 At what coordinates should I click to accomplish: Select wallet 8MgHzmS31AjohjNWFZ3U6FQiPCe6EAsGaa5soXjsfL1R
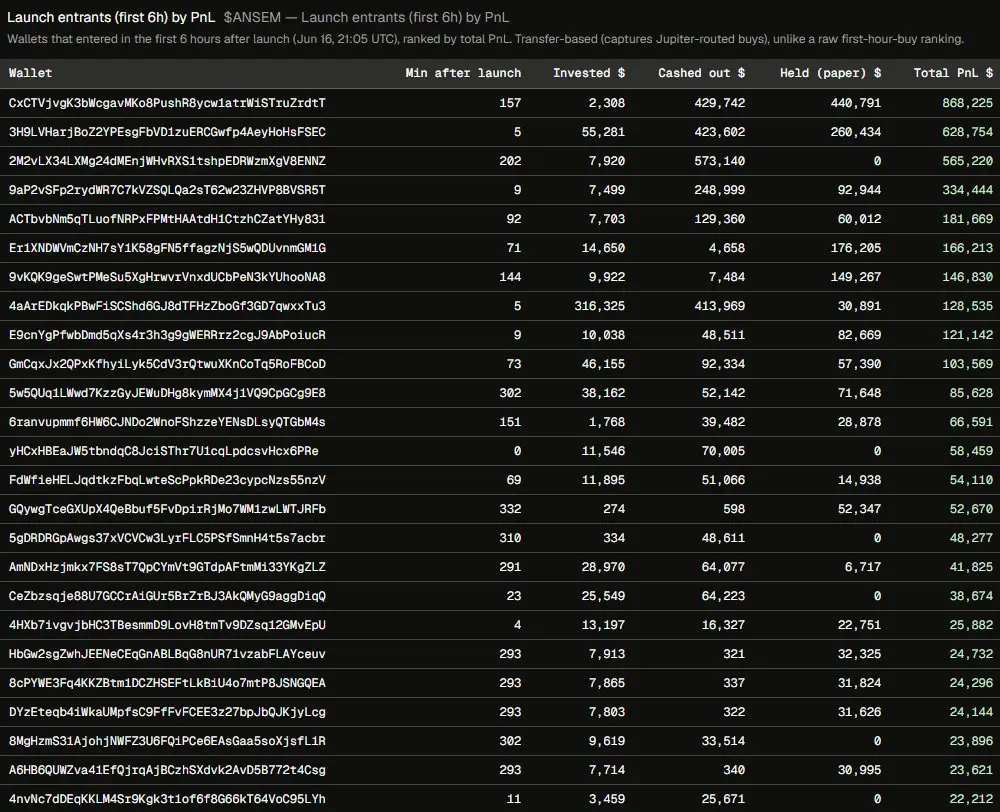coord(167,741)
